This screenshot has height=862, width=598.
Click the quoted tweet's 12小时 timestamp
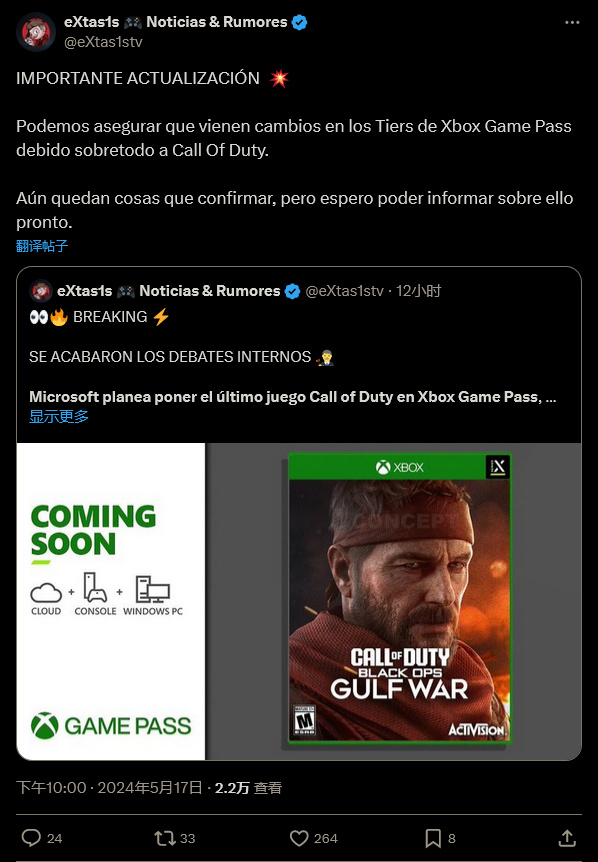(x=418, y=291)
